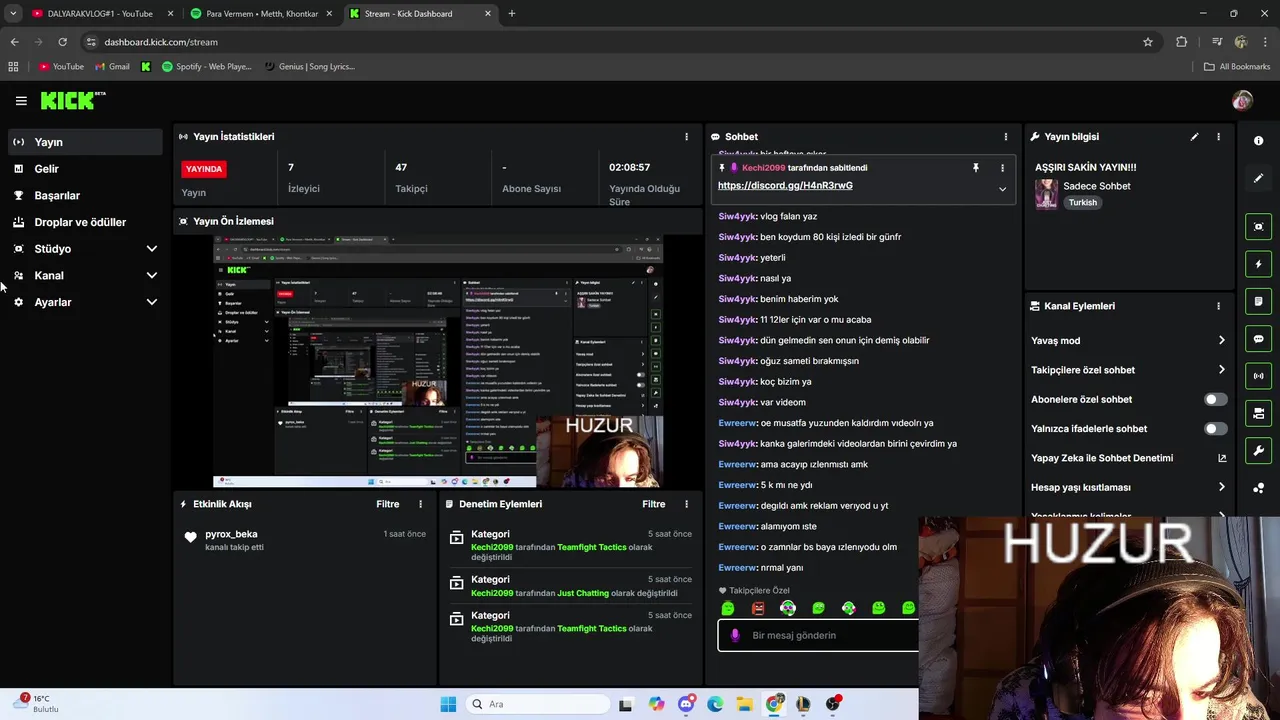Expand the Ayarlar sidebar section

click(x=152, y=302)
